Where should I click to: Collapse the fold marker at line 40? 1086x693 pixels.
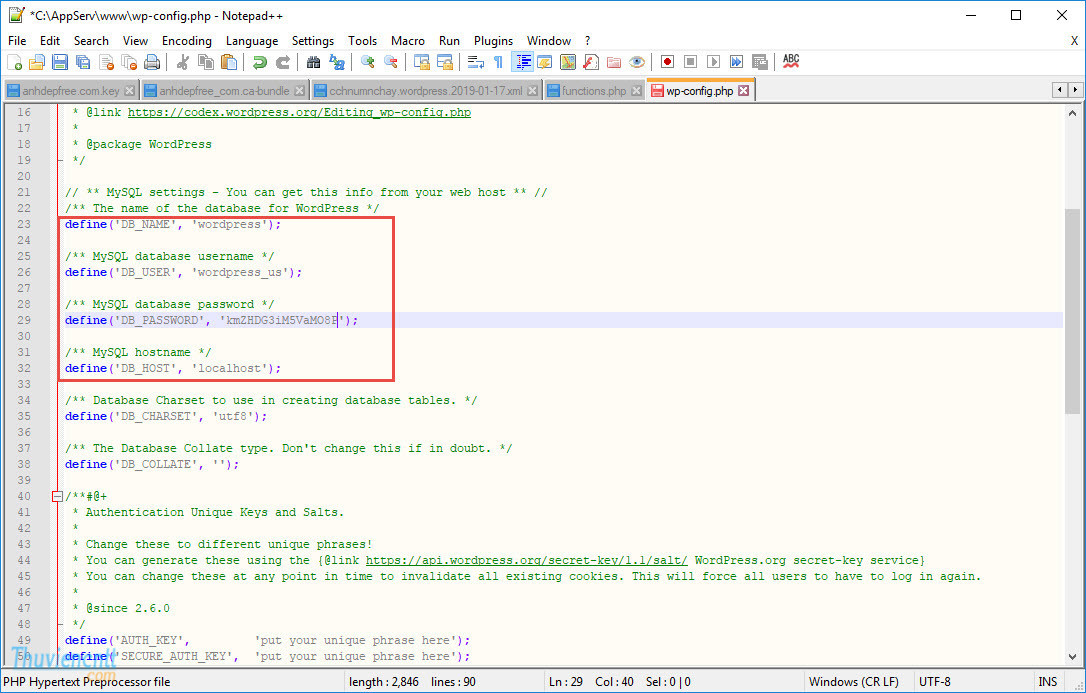pos(57,496)
